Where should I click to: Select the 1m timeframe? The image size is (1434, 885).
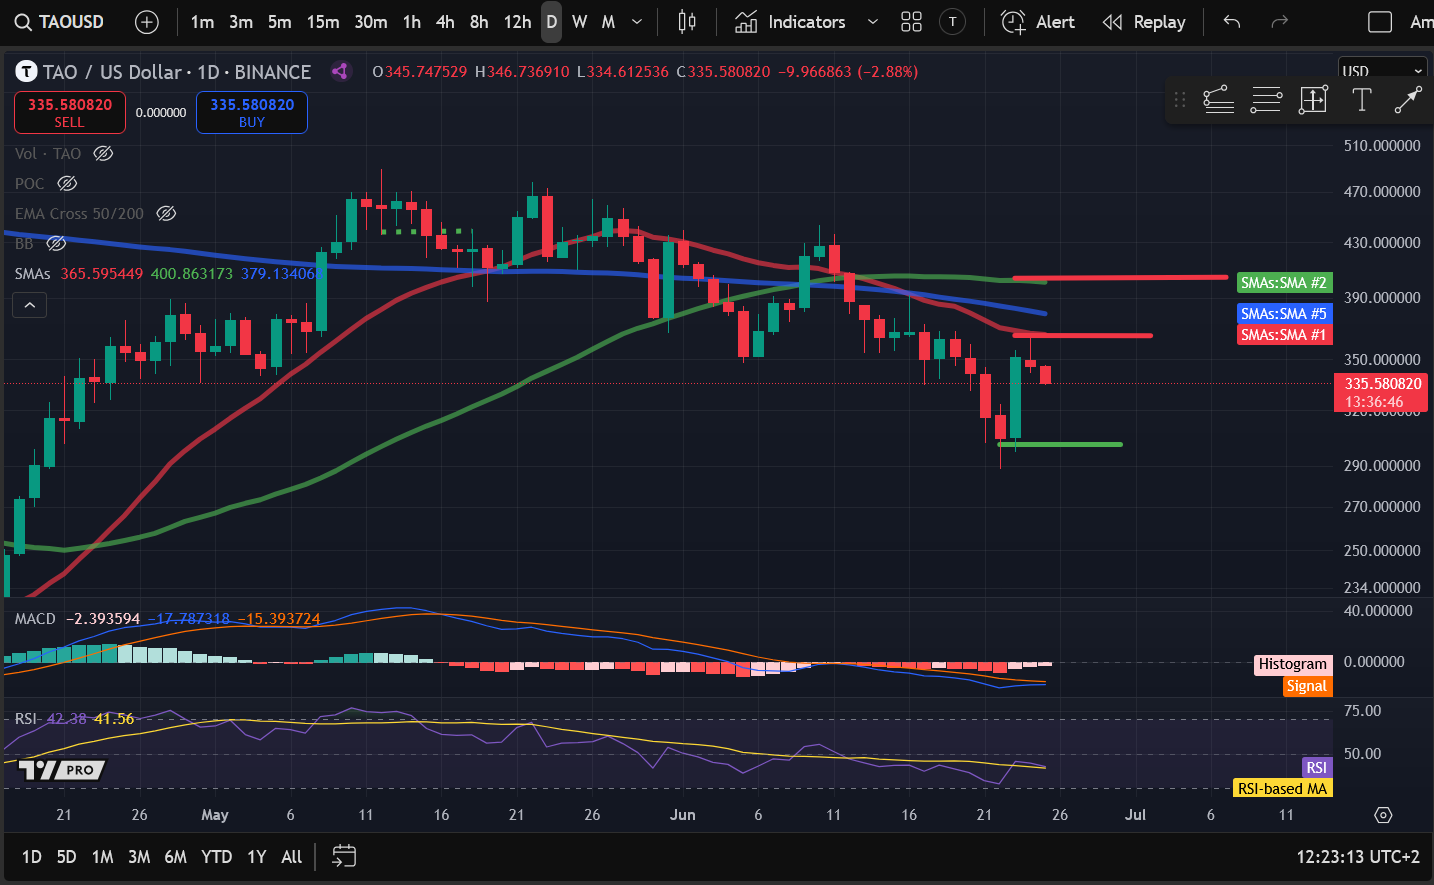202,22
